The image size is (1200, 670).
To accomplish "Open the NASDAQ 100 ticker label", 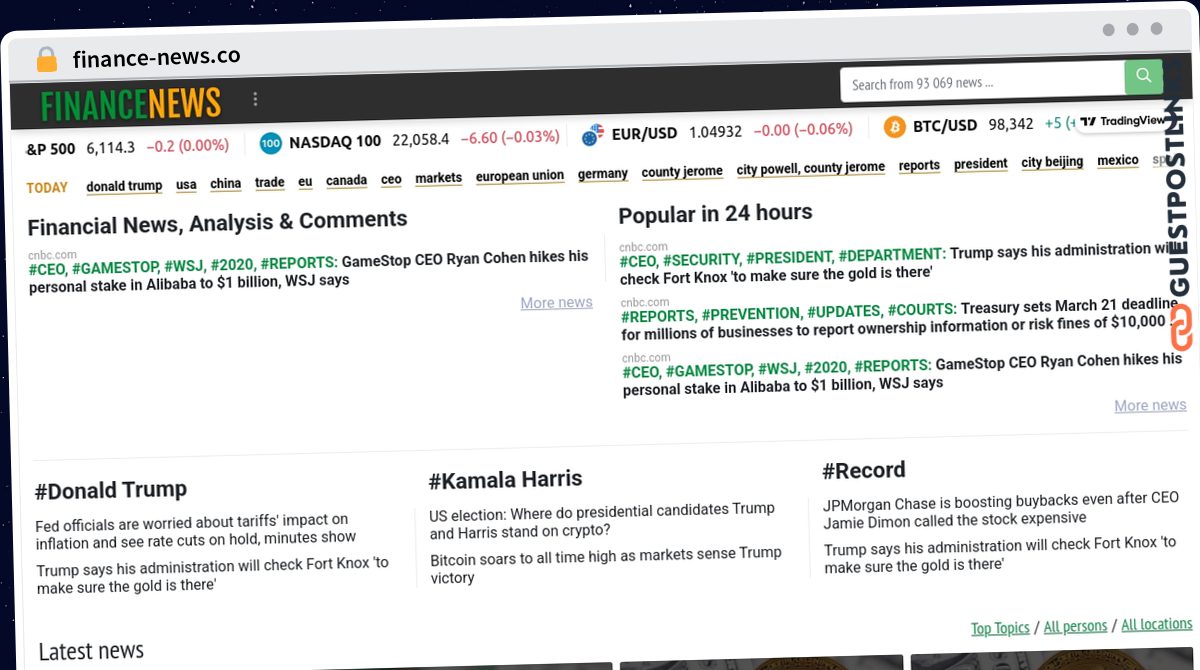I will [335, 141].
